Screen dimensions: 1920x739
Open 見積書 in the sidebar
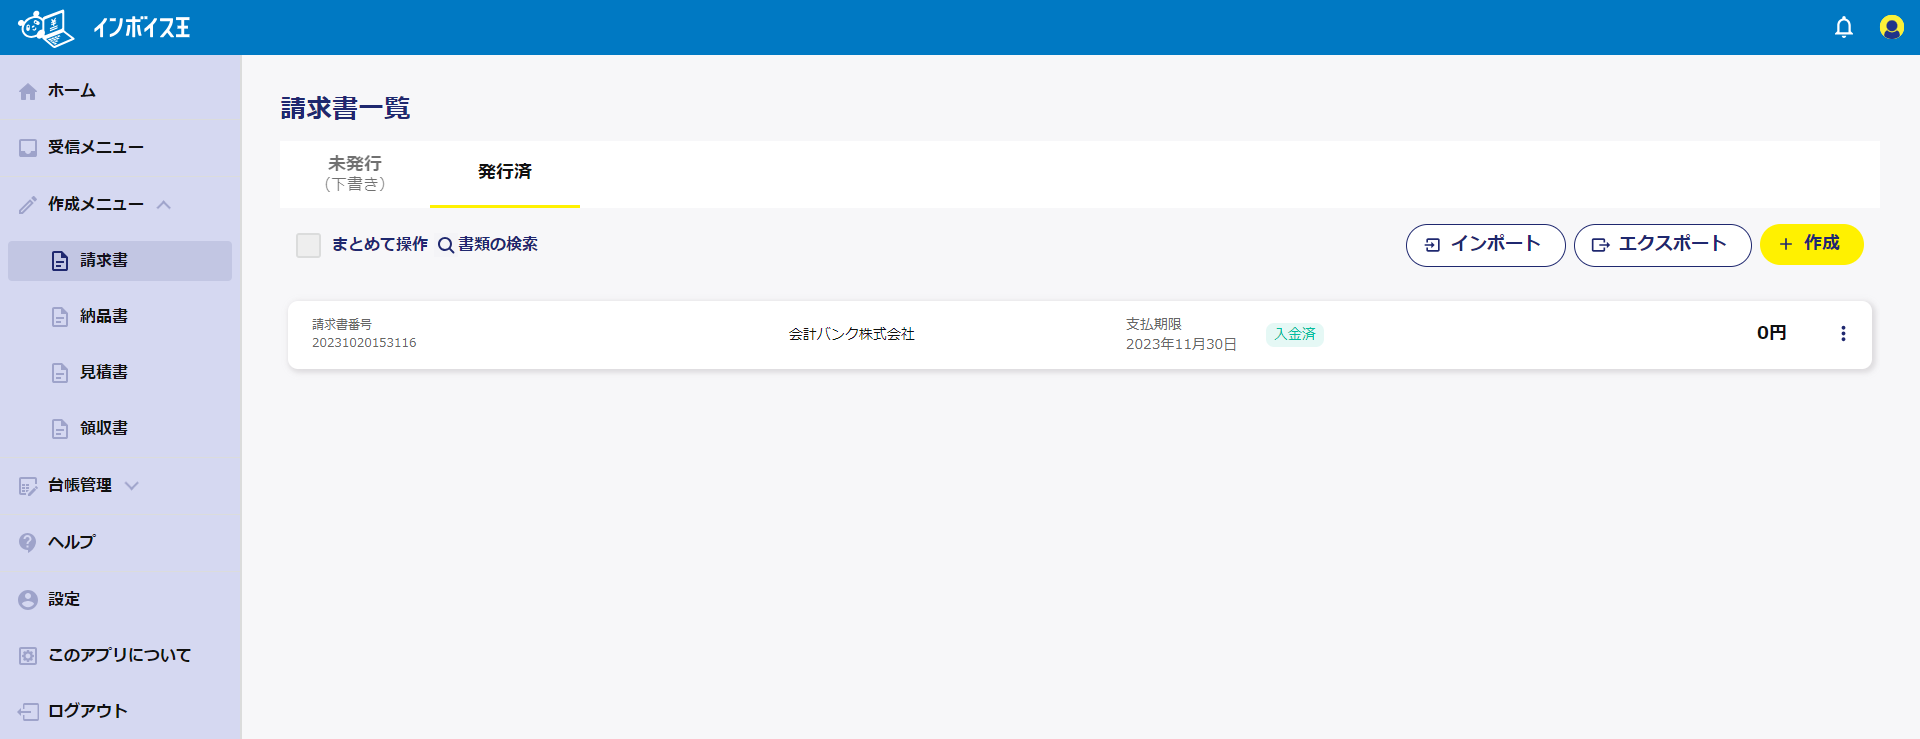pyautogui.click(x=120, y=373)
